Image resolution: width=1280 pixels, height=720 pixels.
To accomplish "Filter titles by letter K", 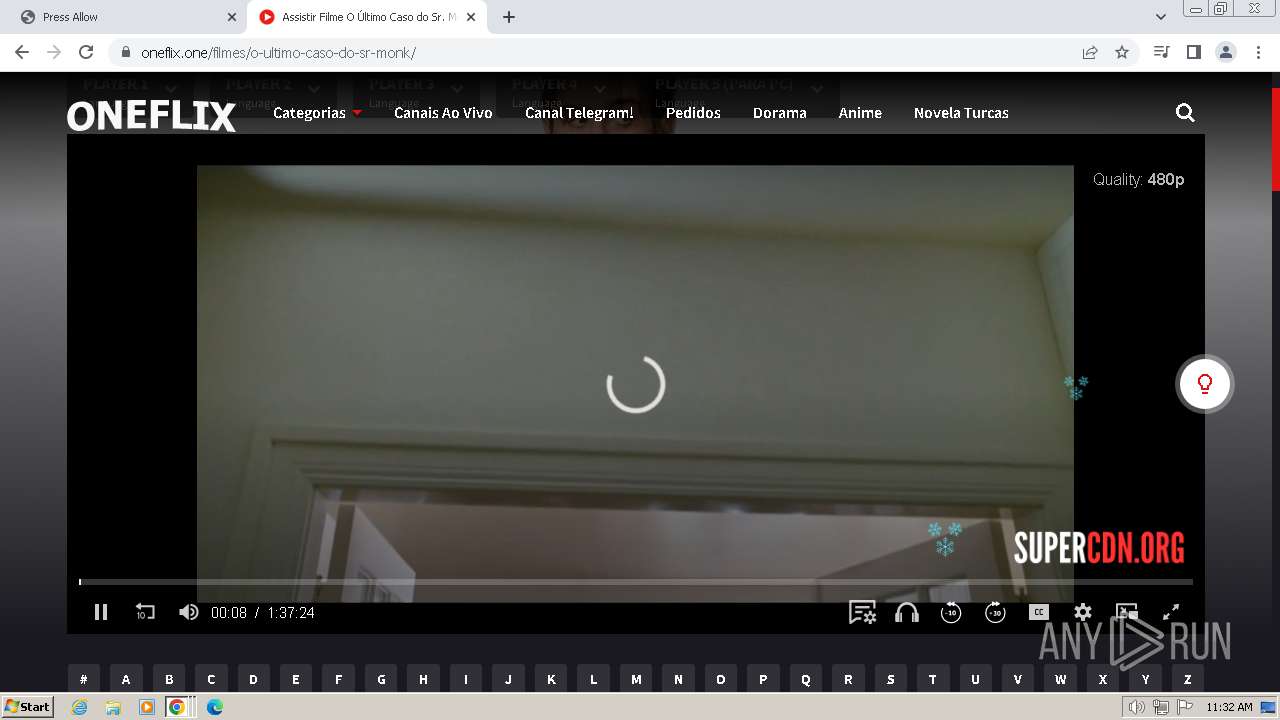I will point(551,679).
